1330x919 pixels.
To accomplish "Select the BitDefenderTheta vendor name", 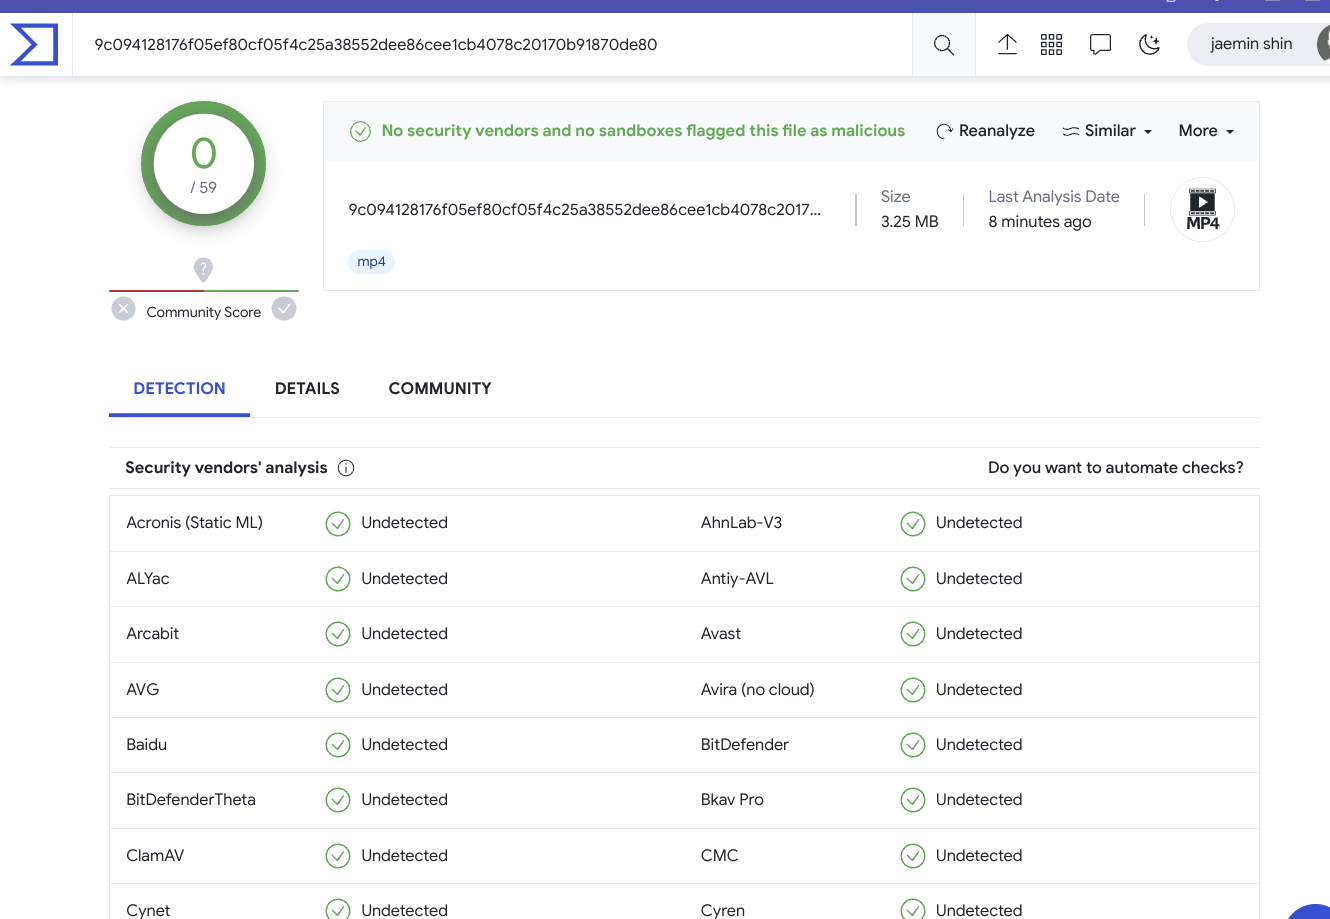I will [191, 800].
